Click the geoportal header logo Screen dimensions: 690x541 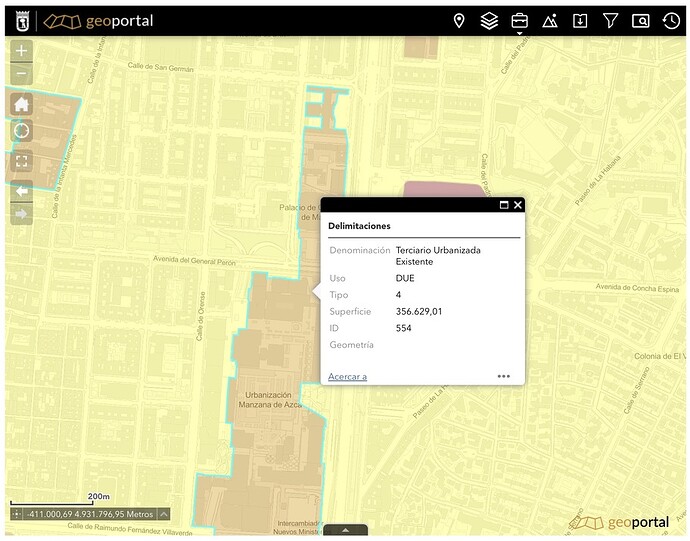[98, 21]
